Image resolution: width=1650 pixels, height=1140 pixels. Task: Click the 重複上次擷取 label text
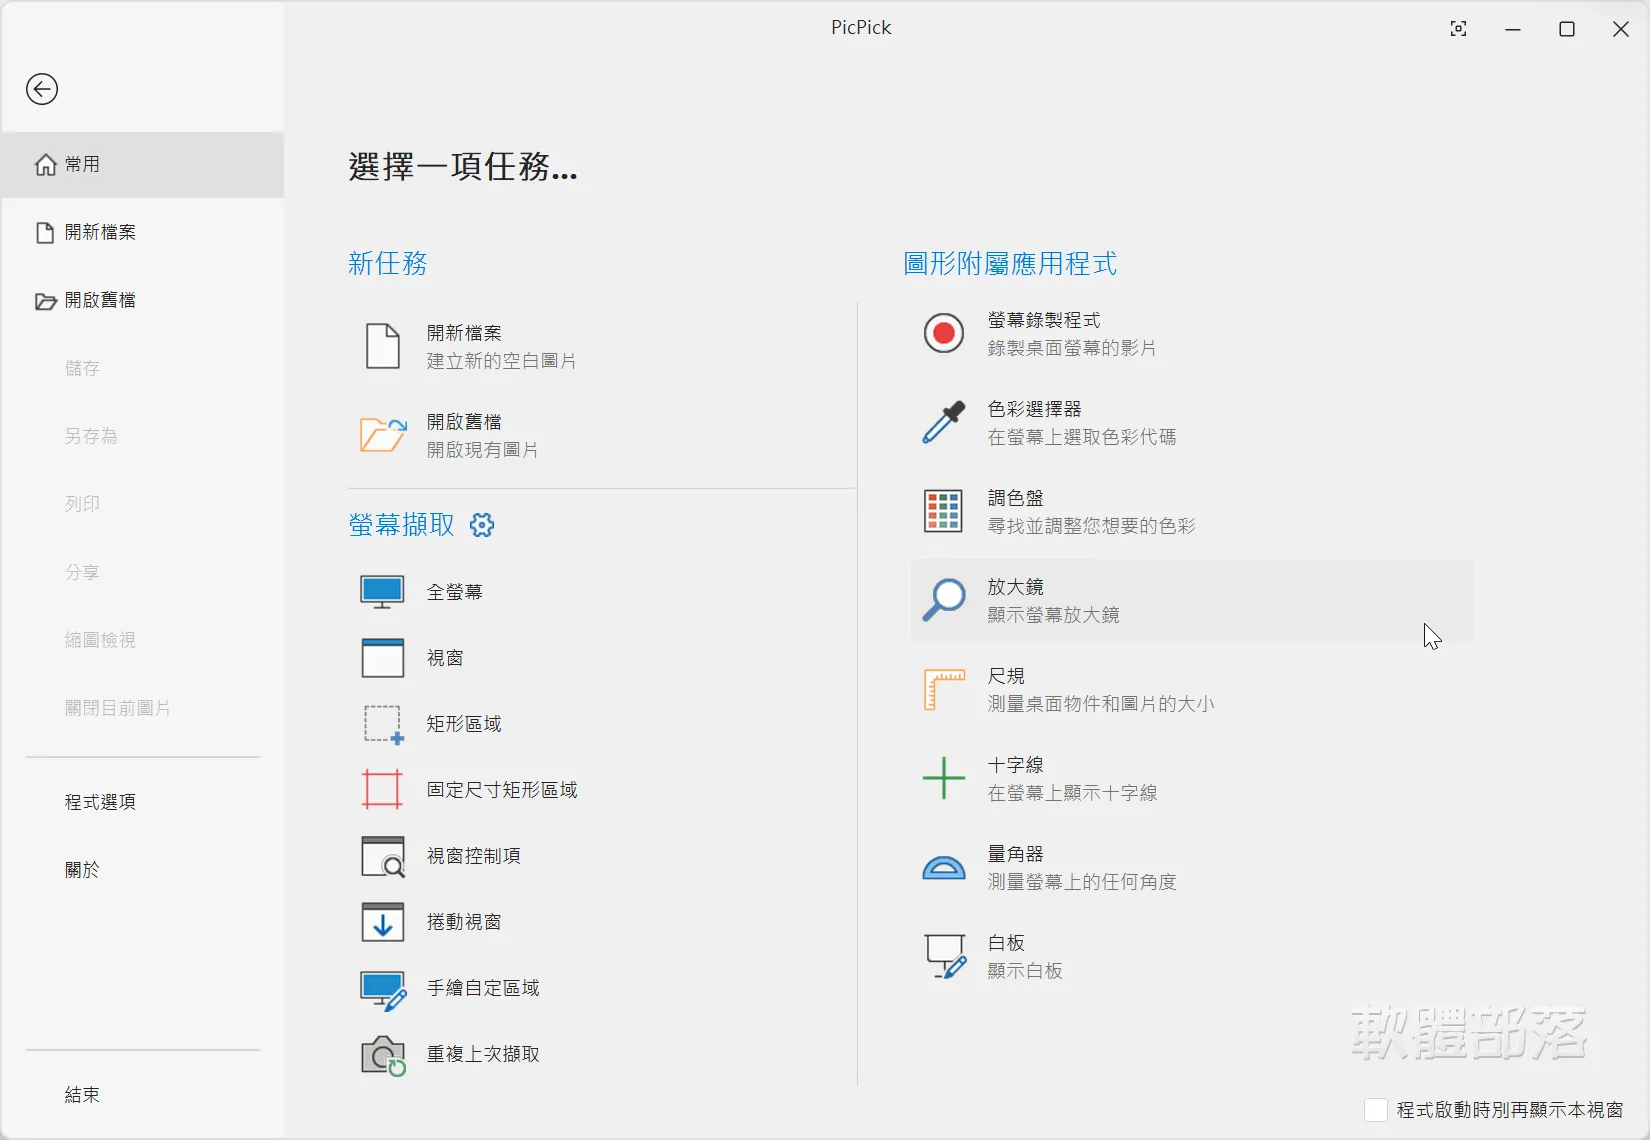pos(483,1054)
